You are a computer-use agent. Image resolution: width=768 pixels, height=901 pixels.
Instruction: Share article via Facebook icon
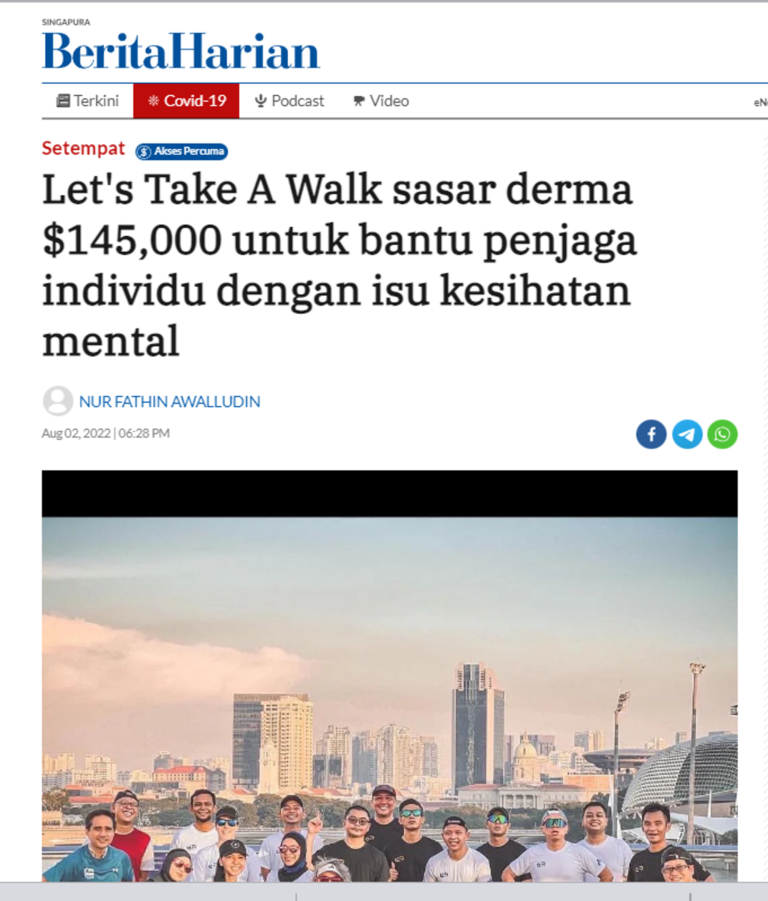(651, 434)
